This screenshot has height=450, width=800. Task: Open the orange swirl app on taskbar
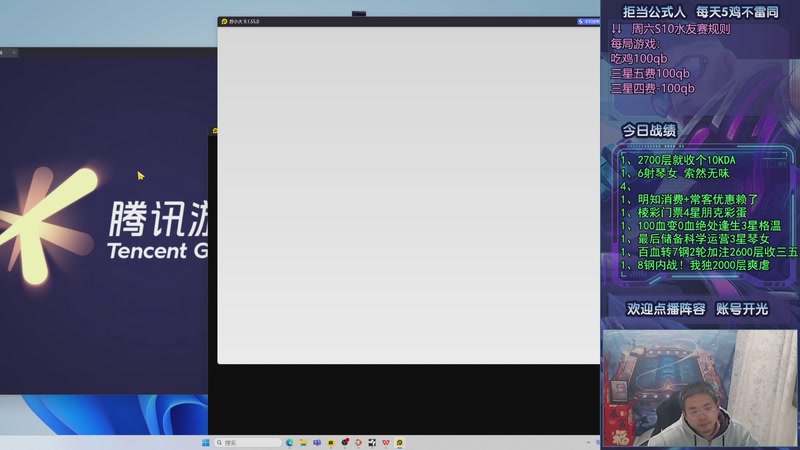point(358,442)
